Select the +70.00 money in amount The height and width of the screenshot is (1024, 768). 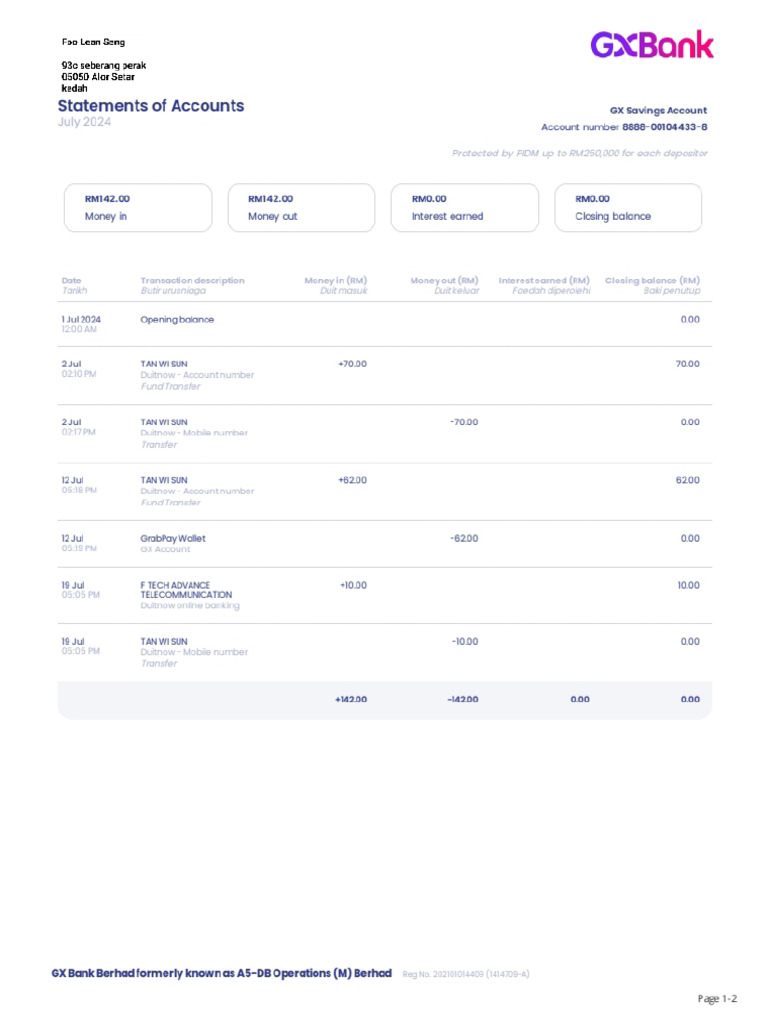pyautogui.click(x=352, y=364)
